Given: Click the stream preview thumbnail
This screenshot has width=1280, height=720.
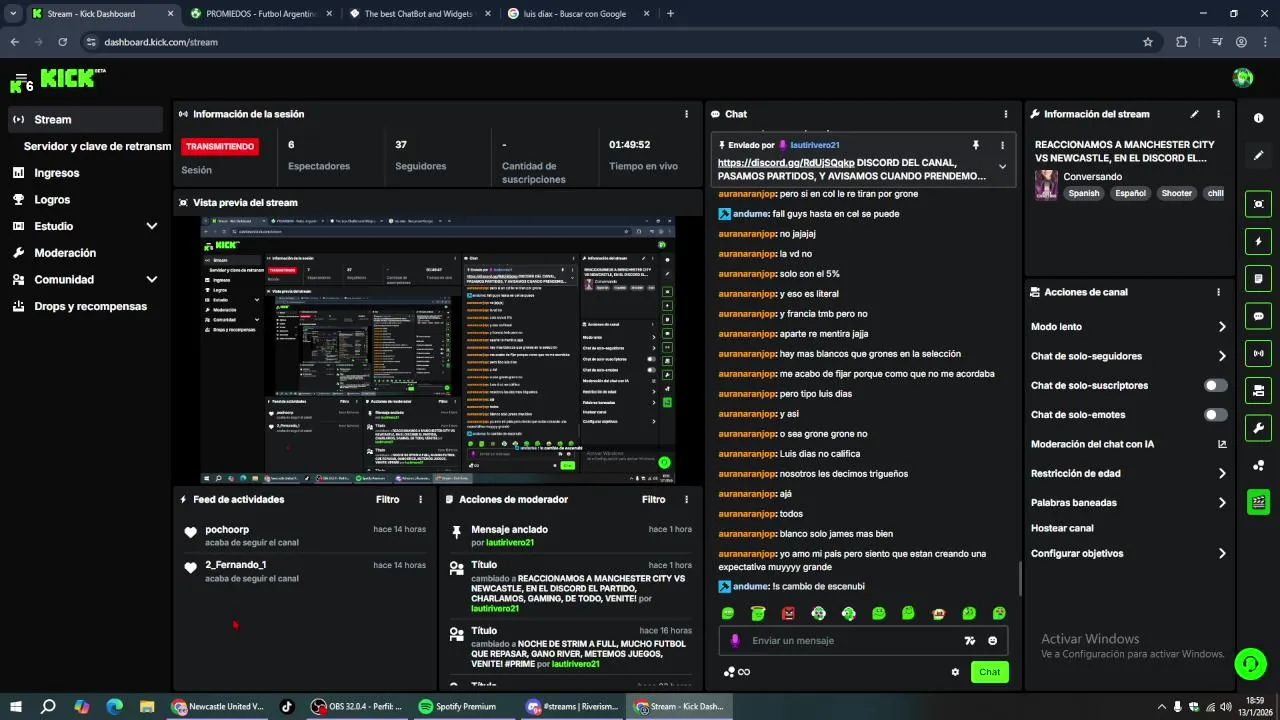Looking at the screenshot, I should (x=438, y=350).
